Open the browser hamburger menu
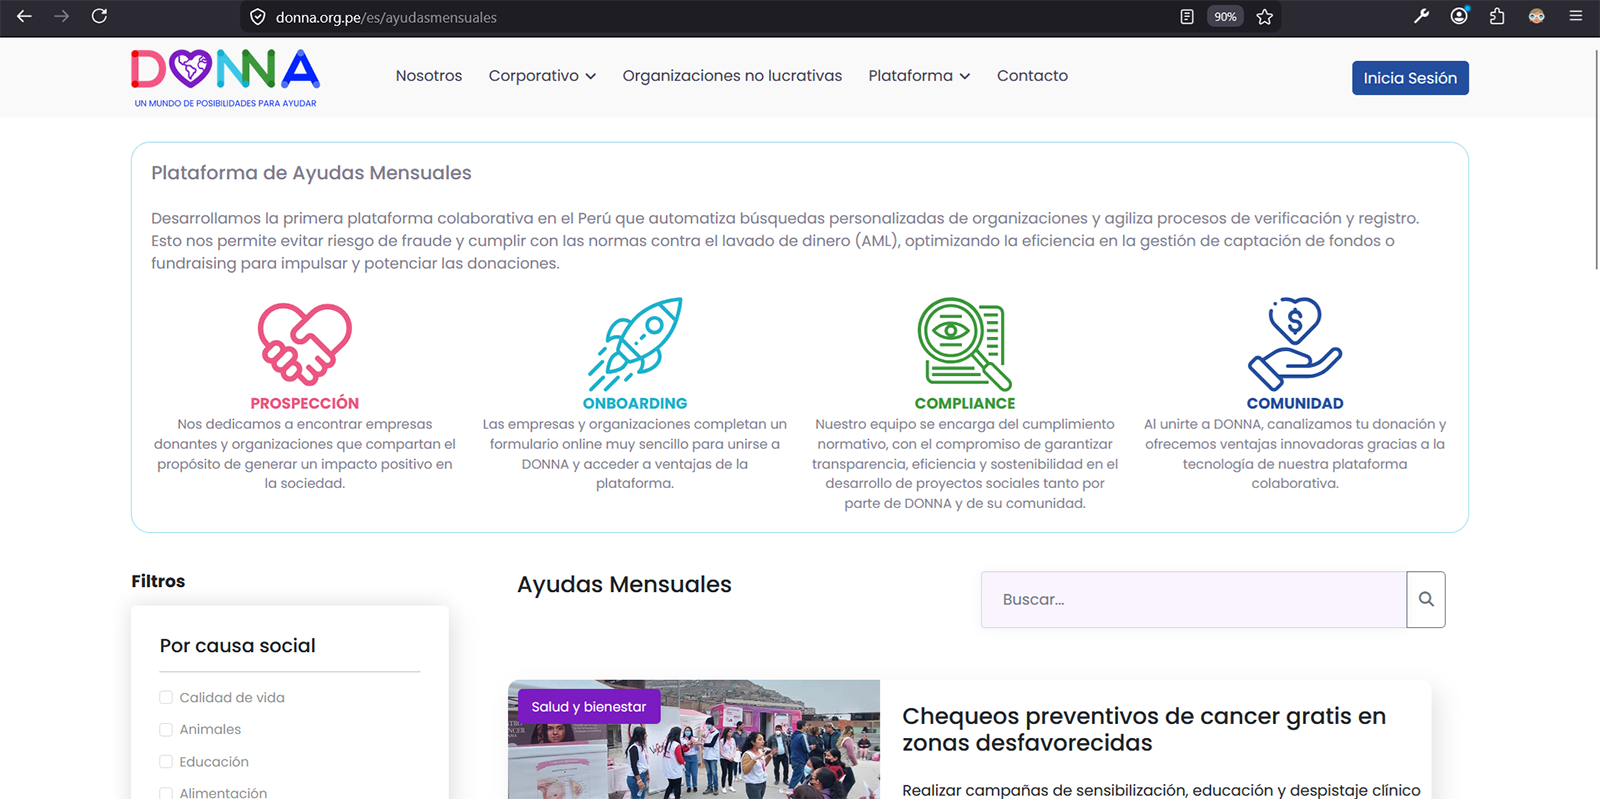This screenshot has width=1600, height=799. pyautogui.click(x=1576, y=16)
